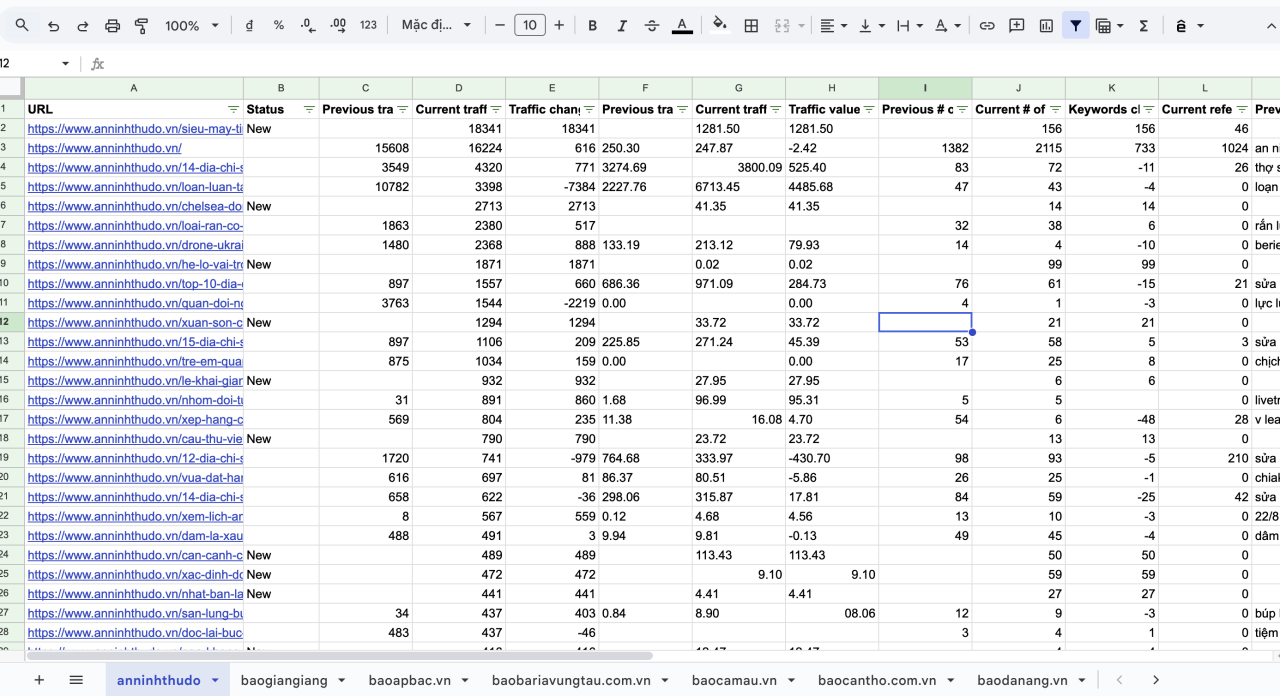Switch to the baodanang.vn sheet tab
This screenshot has width=1280, height=696.
[1022, 680]
